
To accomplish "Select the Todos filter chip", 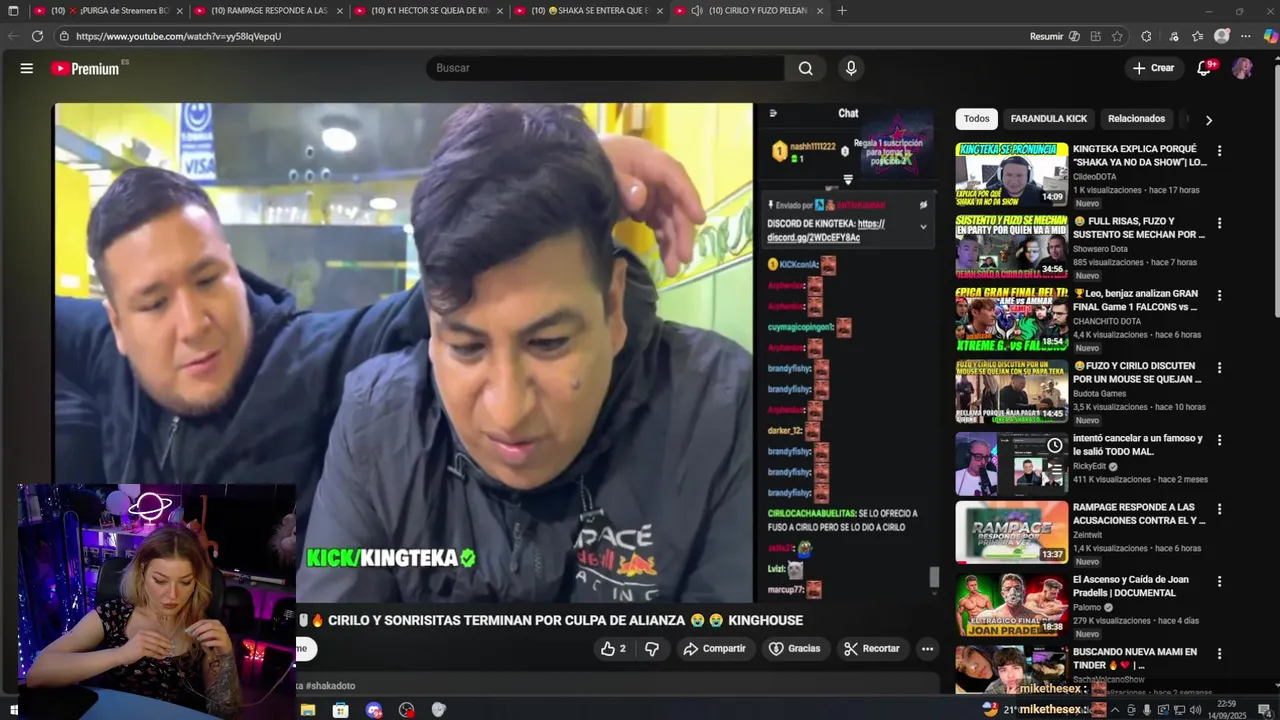I will pyautogui.click(x=977, y=119).
